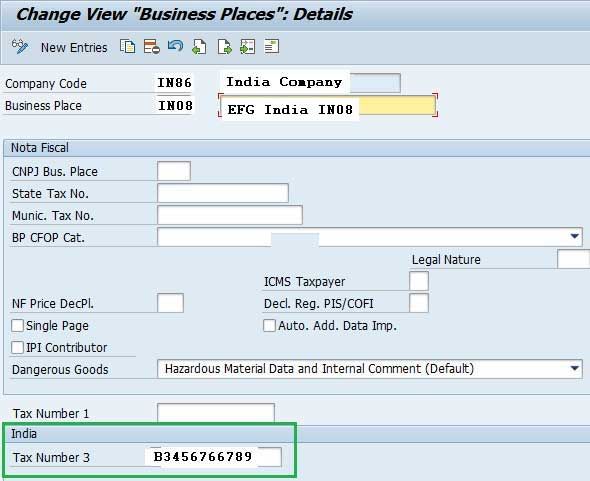Click the Other Entry position icon
590x481 pixels.
point(248,47)
